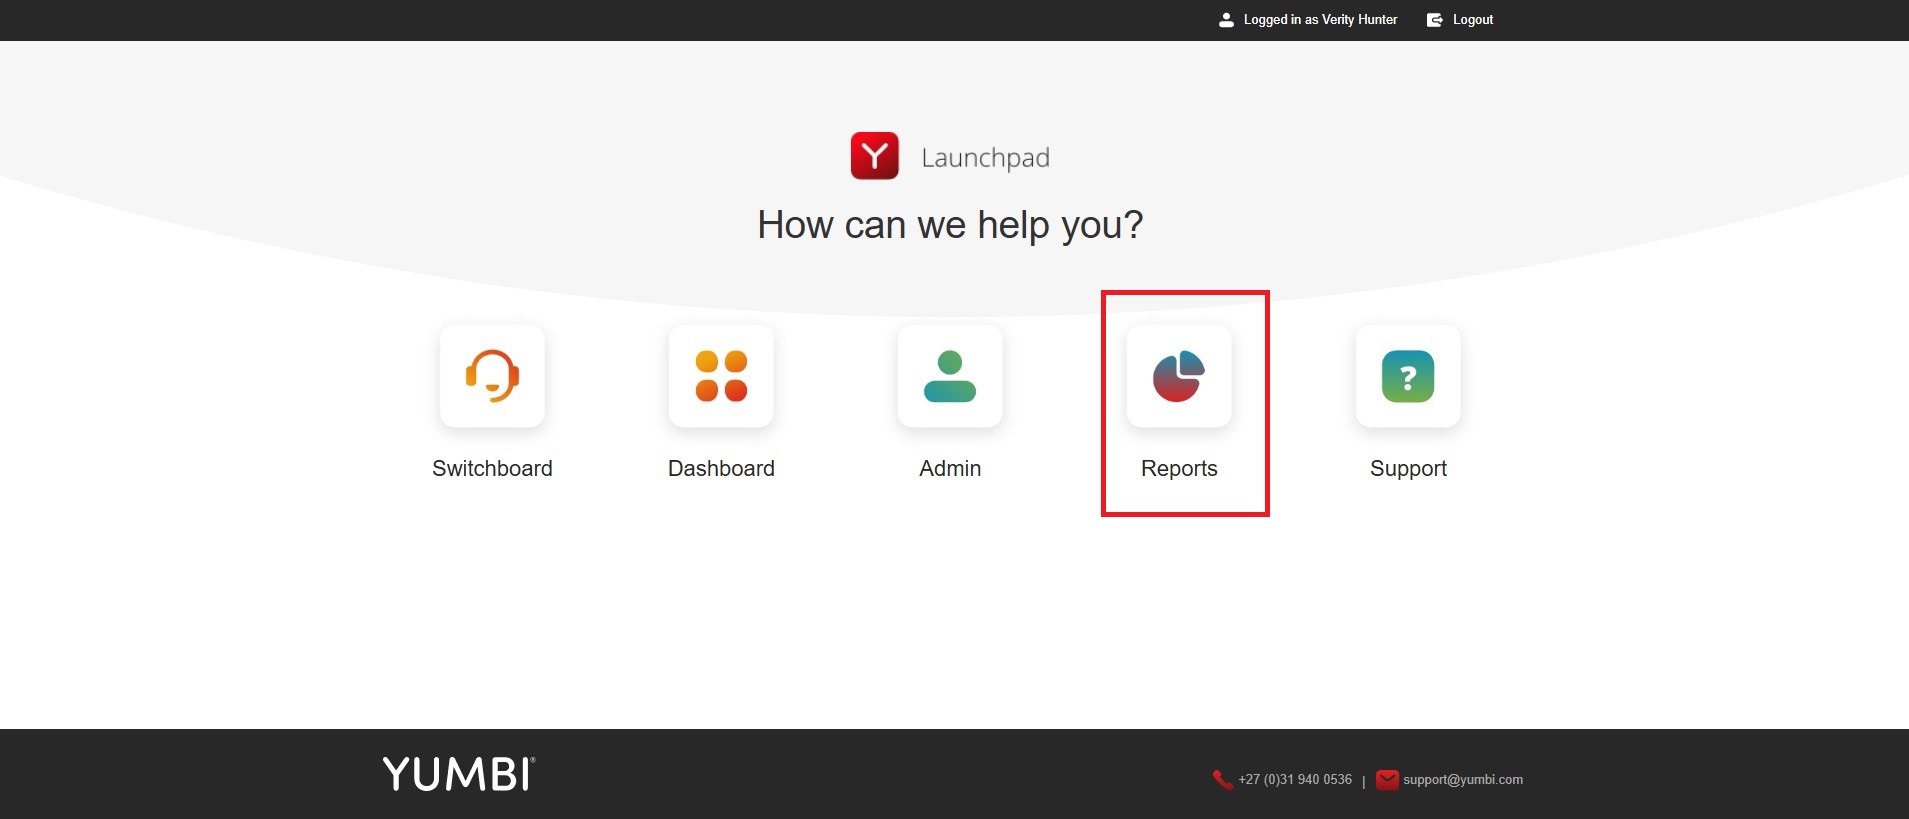Click the red Yumbi Y logo icon
Viewport: 1909px width, 819px height.
pyautogui.click(x=875, y=156)
